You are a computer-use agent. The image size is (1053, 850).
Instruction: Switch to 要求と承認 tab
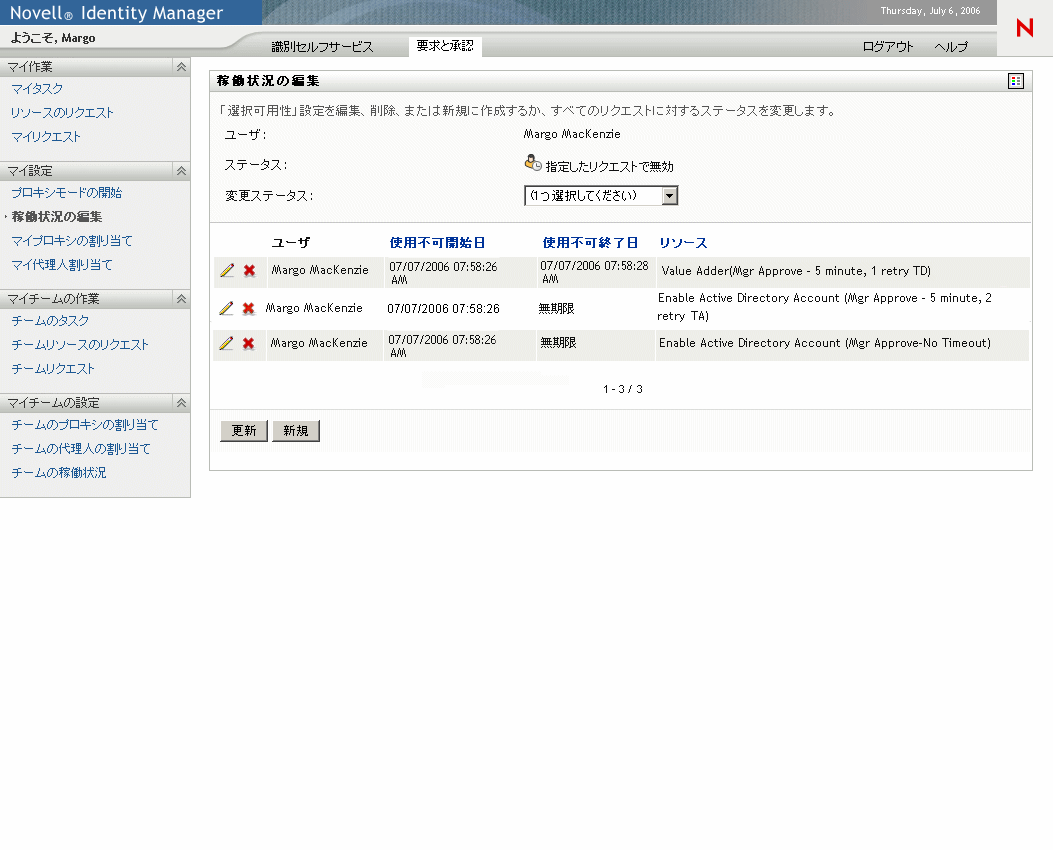(445, 46)
